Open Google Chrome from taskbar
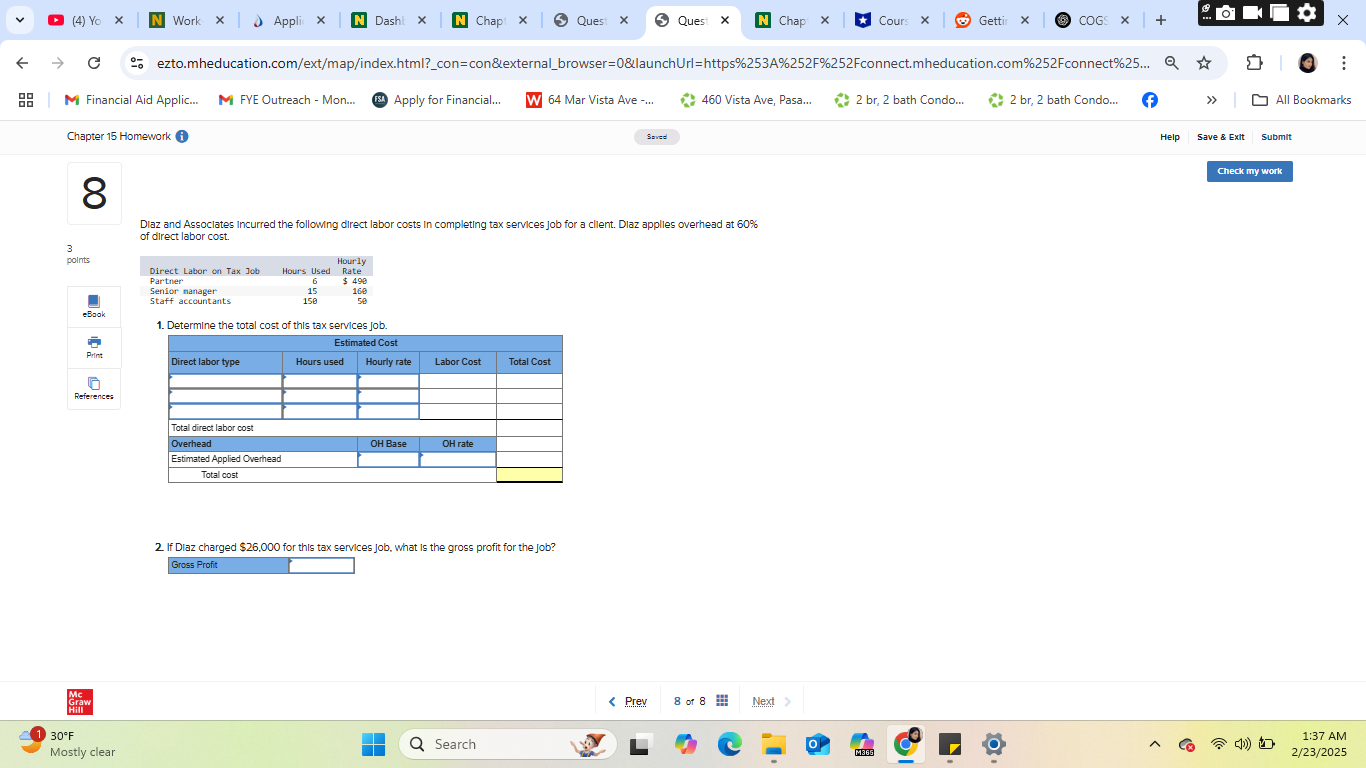This screenshot has width=1366, height=768. [906, 745]
